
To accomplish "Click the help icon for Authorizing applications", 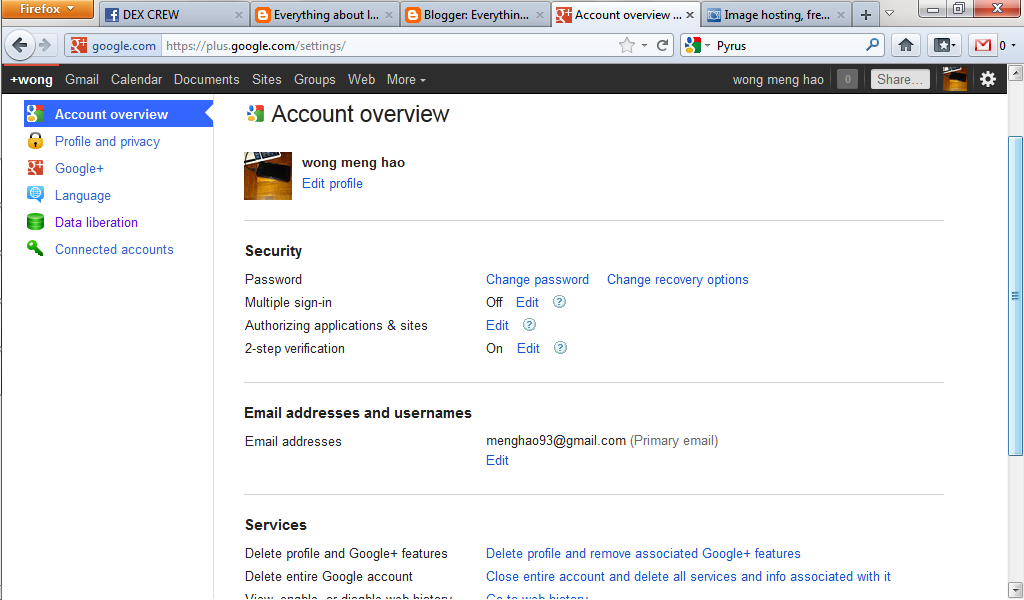I will tap(529, 324).
